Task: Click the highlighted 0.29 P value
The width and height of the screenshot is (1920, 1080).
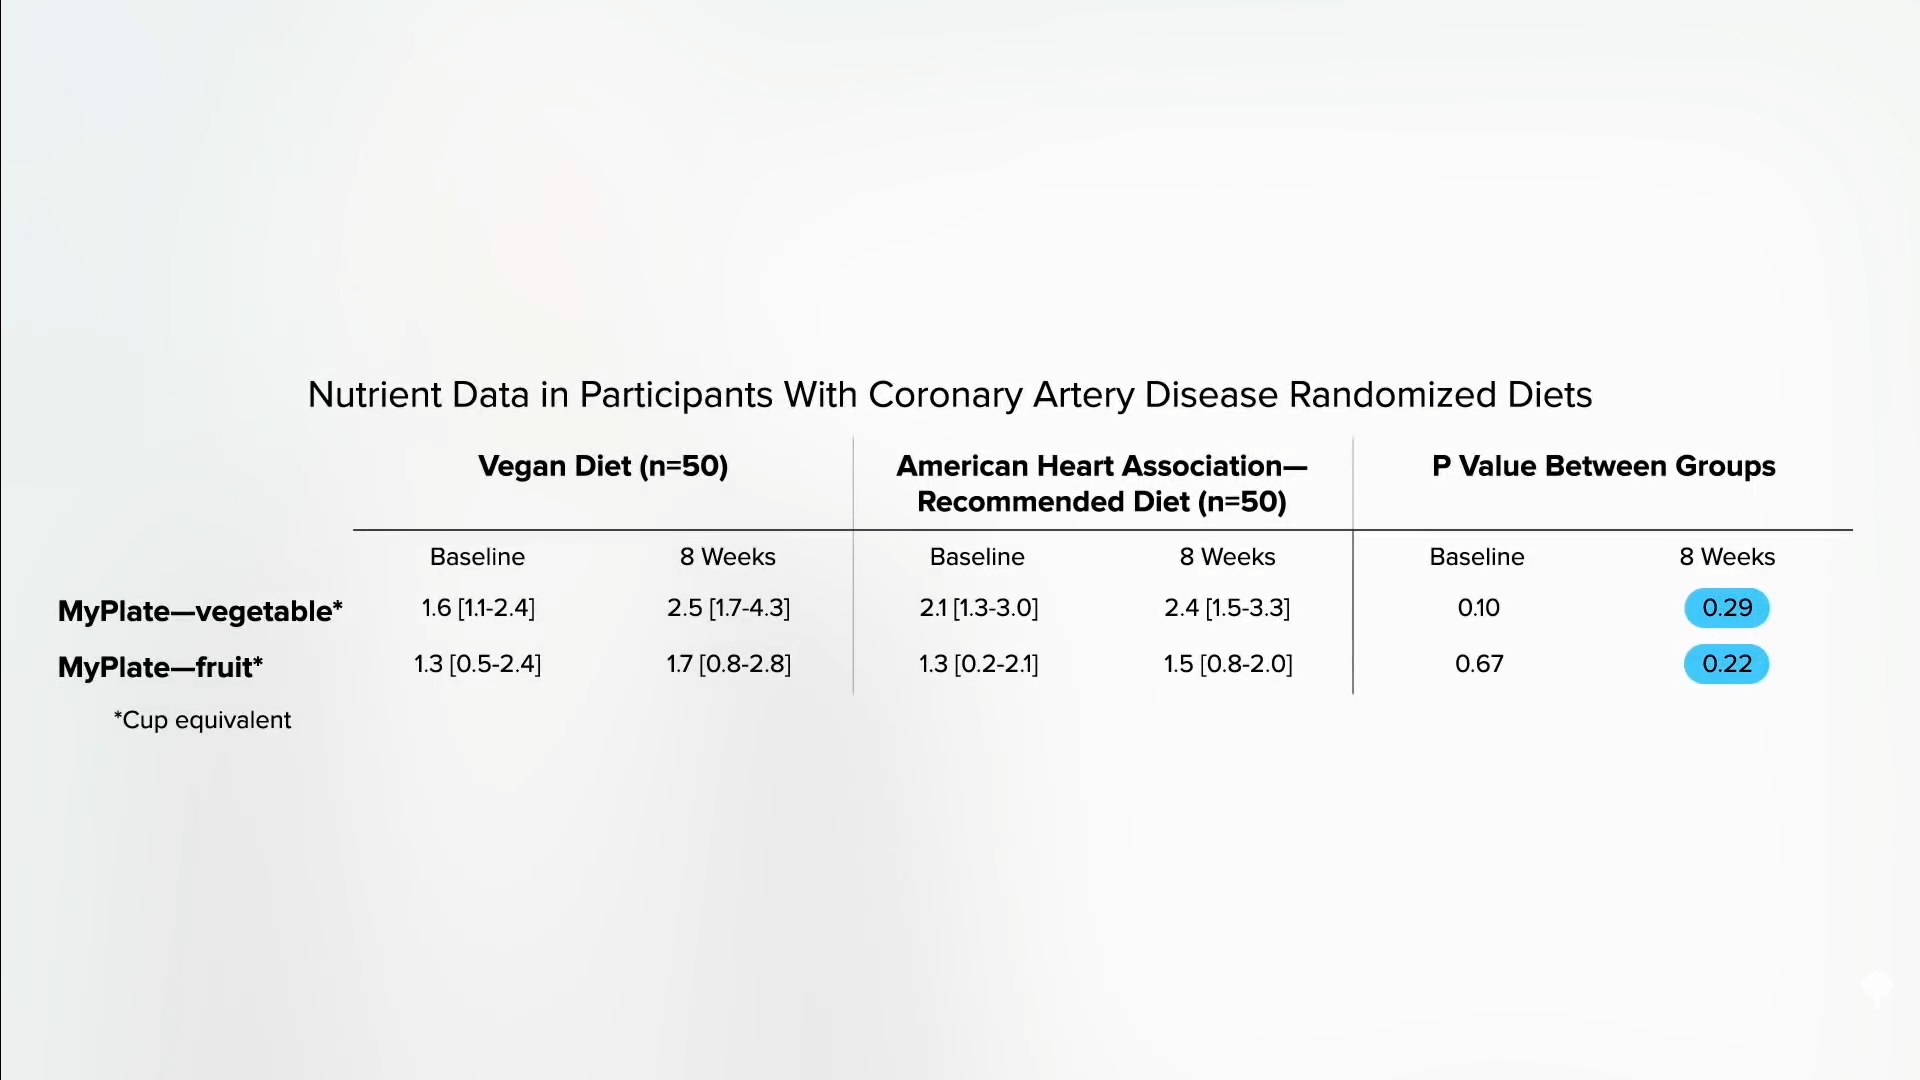Action: [x=1726, y=608]
